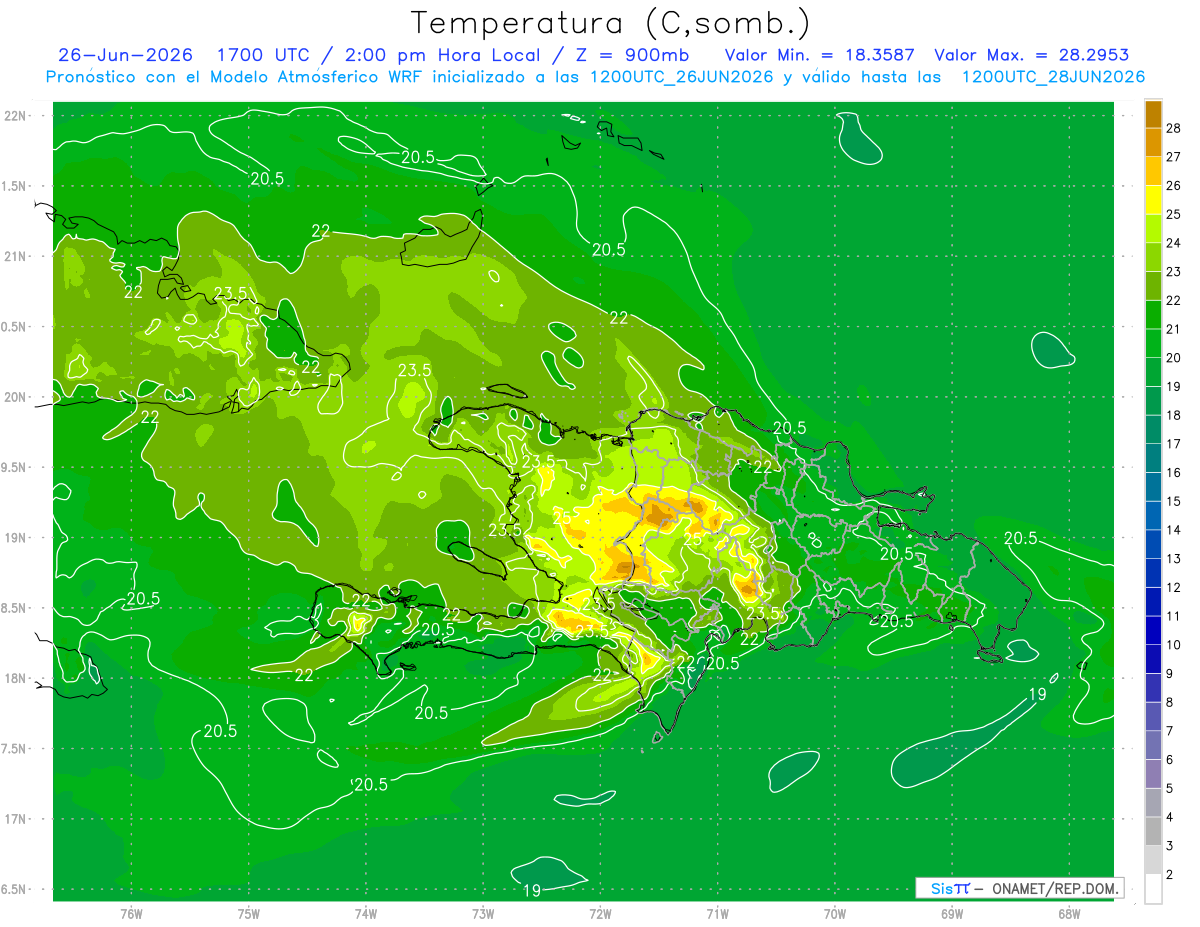Click the 72W longitude axis label

(600, 913)
